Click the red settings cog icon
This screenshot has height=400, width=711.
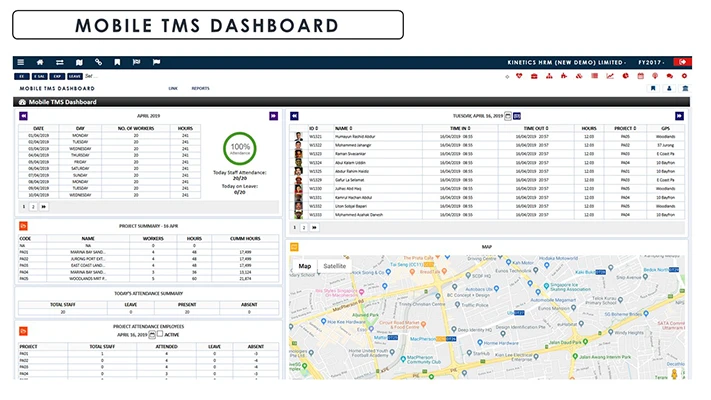pos(684,76)
